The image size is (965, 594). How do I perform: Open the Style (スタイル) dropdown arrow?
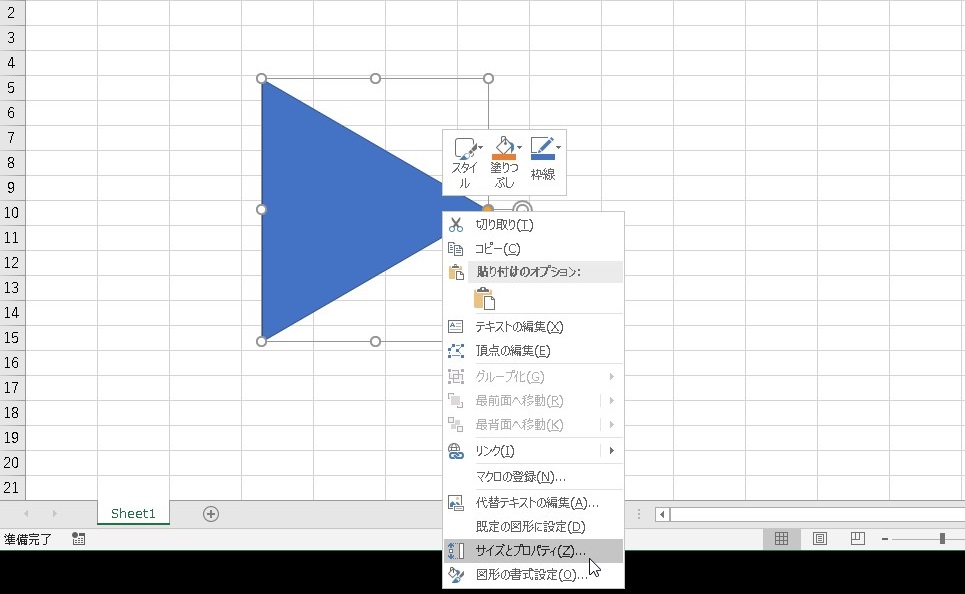tap(481, 148)
